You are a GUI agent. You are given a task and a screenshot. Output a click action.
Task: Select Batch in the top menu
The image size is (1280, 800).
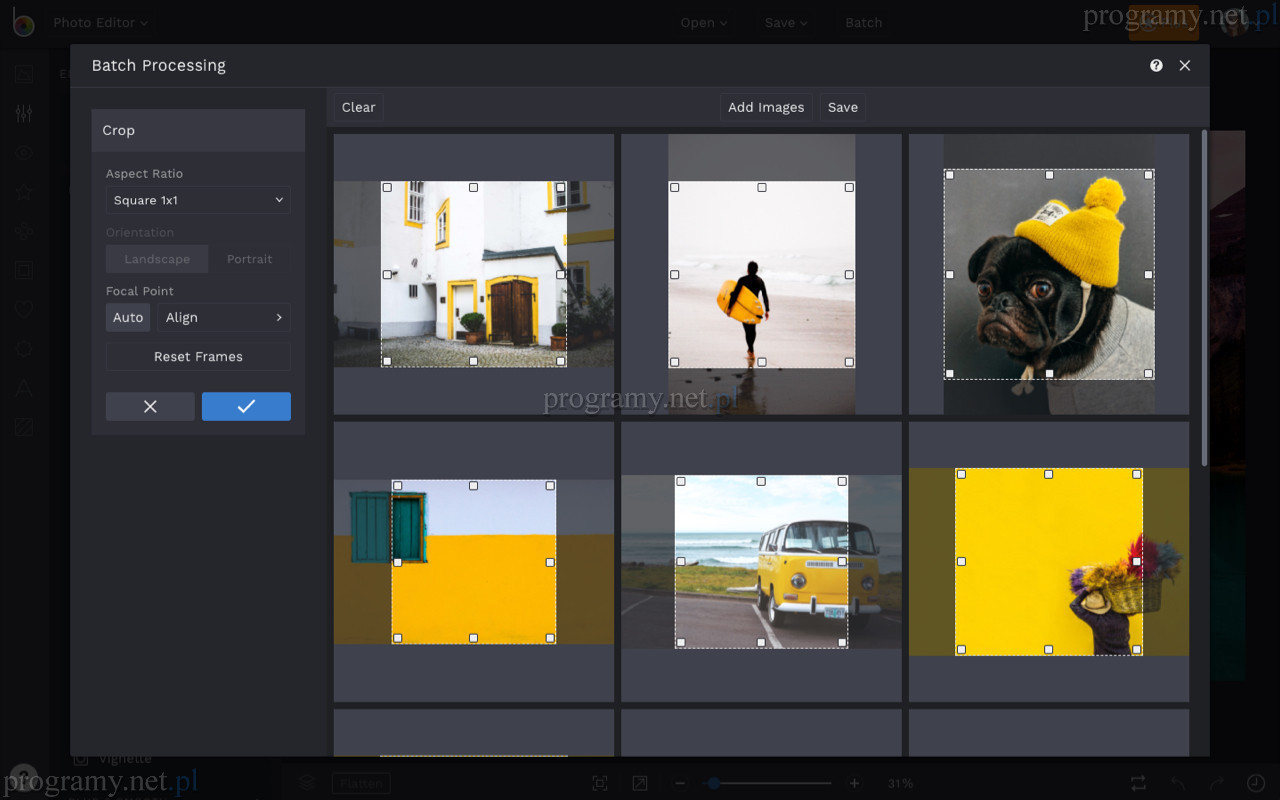[863, 23]
